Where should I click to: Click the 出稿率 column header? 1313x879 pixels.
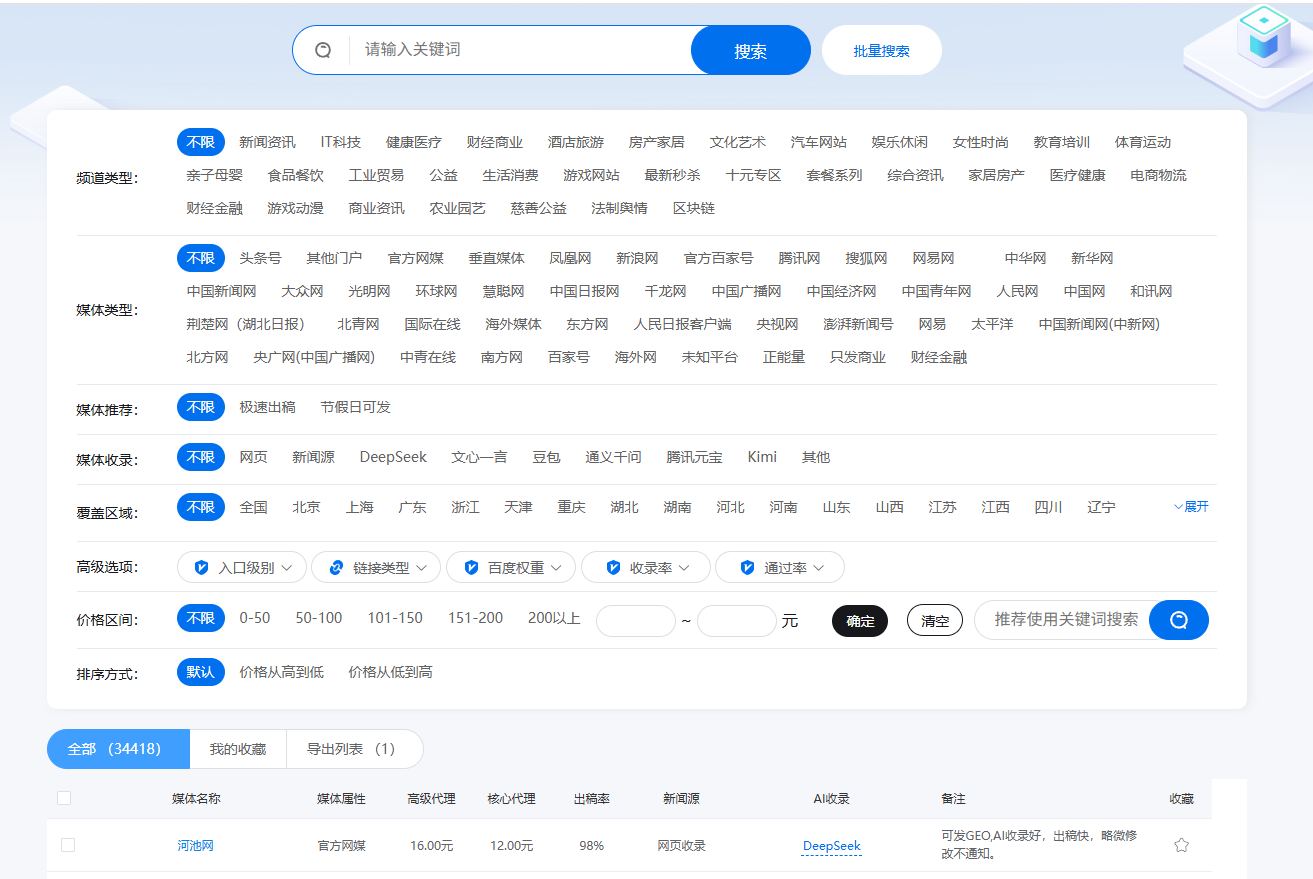tap(591, 799)
